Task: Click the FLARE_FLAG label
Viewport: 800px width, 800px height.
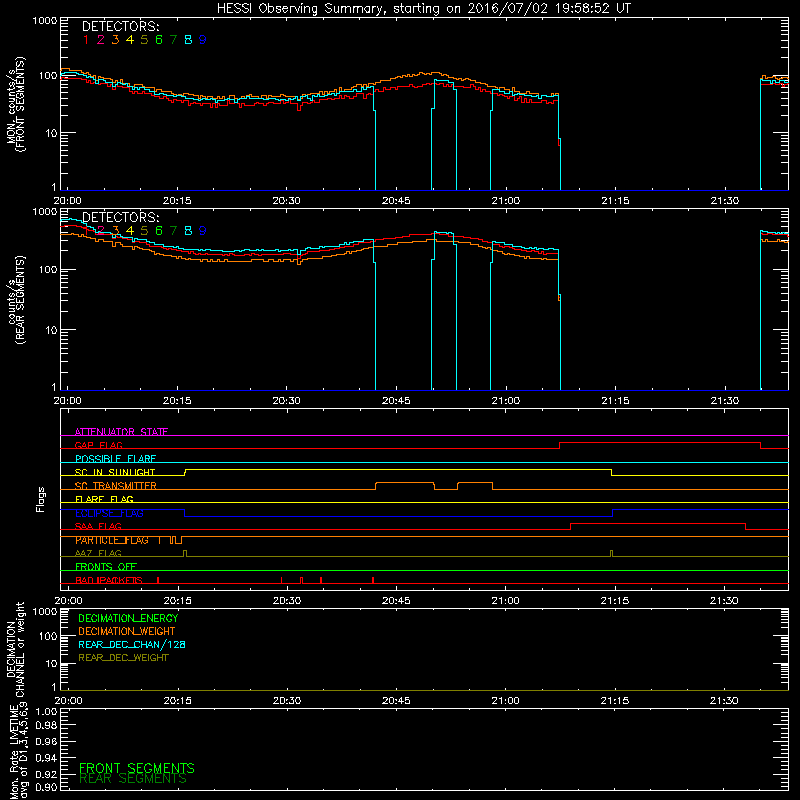Action: 104,499
